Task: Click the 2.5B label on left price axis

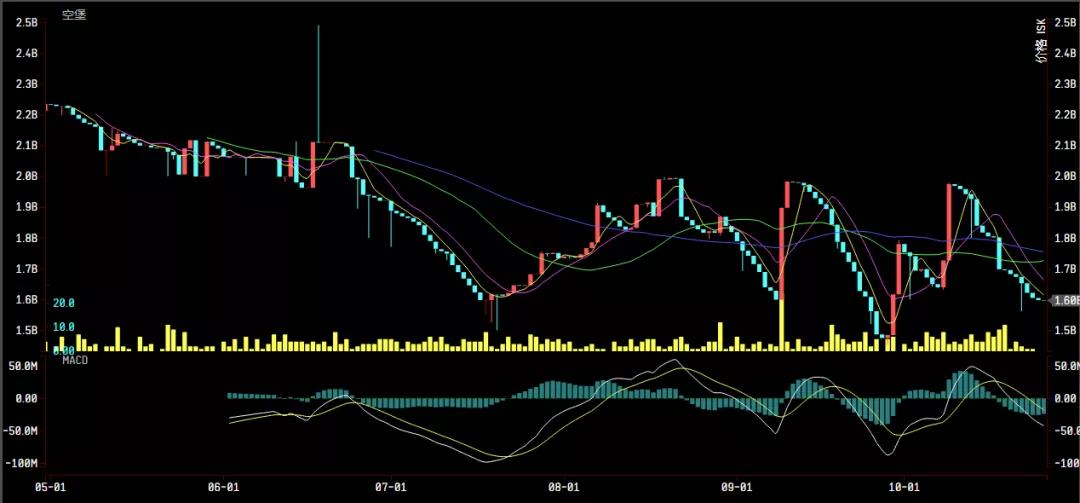Action: tap(24, 23)
